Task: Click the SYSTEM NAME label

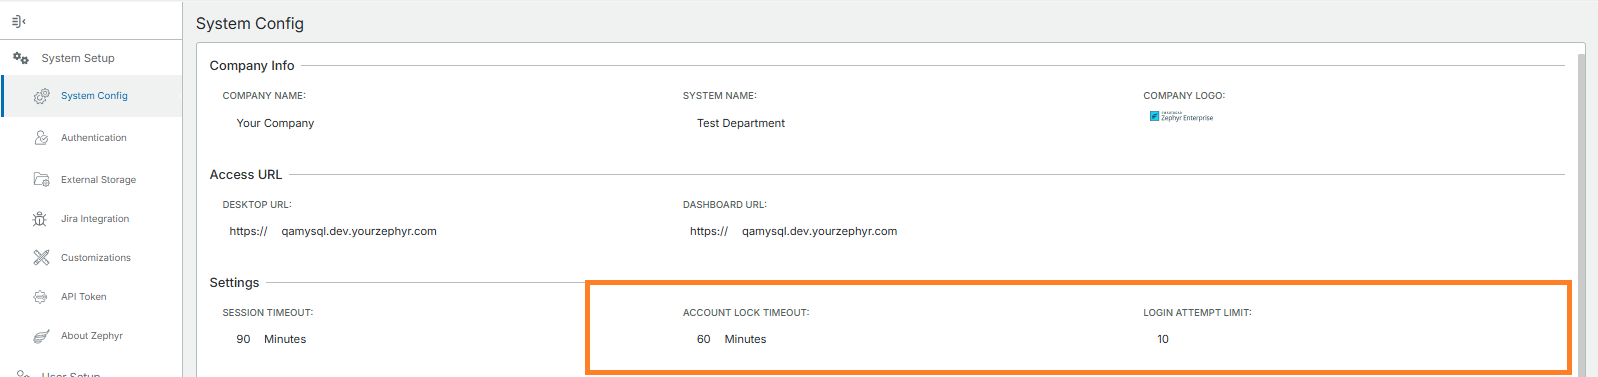Action: pyautogui.click(x=720, y=96)
